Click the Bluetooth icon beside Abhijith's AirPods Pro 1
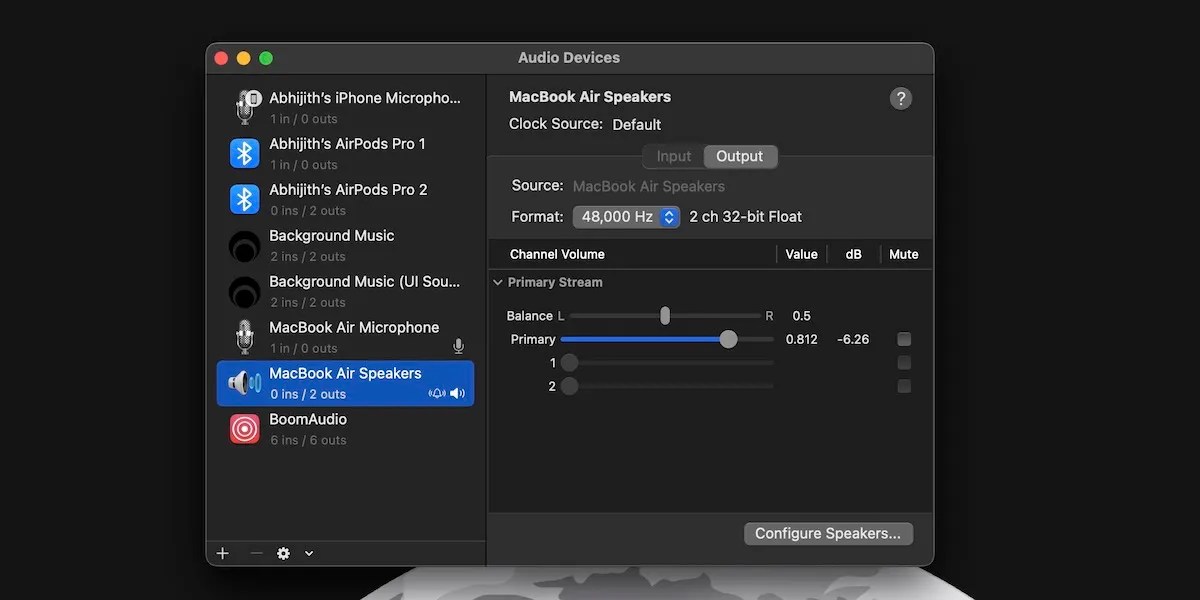 coord(244,152)
